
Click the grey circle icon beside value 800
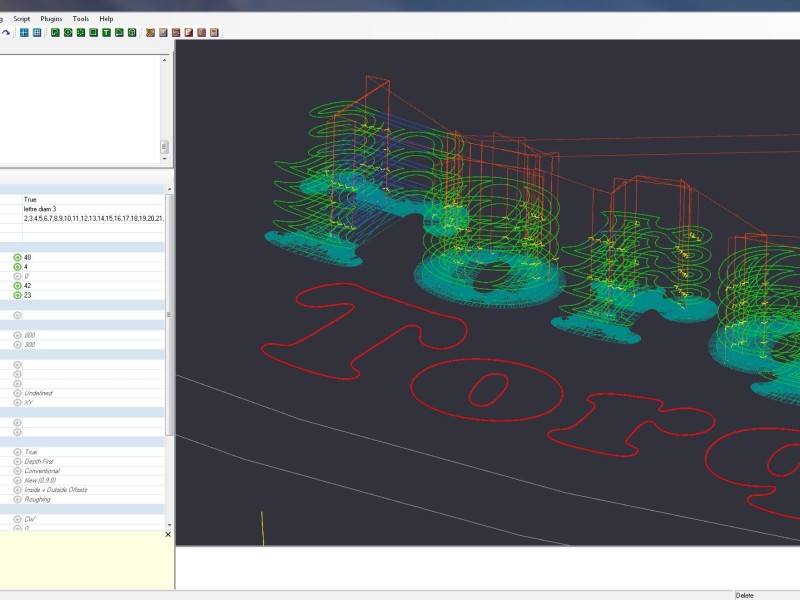(x=17, y=335)
